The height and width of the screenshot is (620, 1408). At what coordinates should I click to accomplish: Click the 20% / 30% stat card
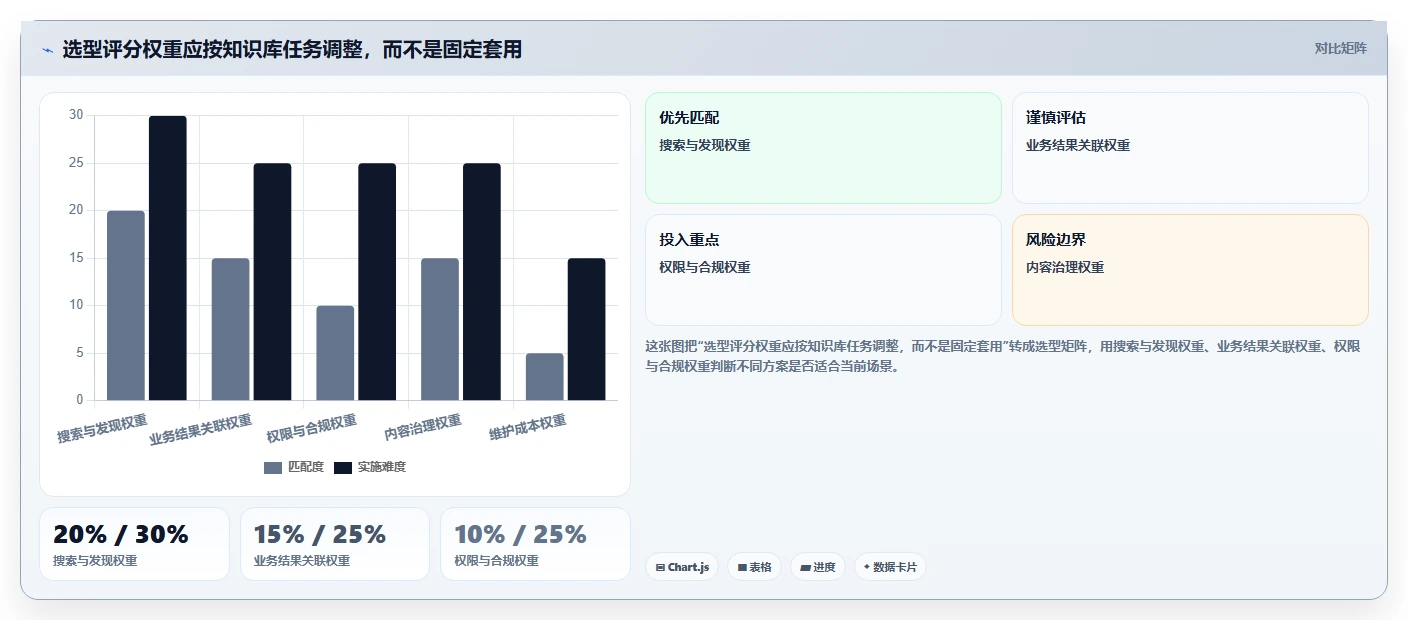[134, 544]
